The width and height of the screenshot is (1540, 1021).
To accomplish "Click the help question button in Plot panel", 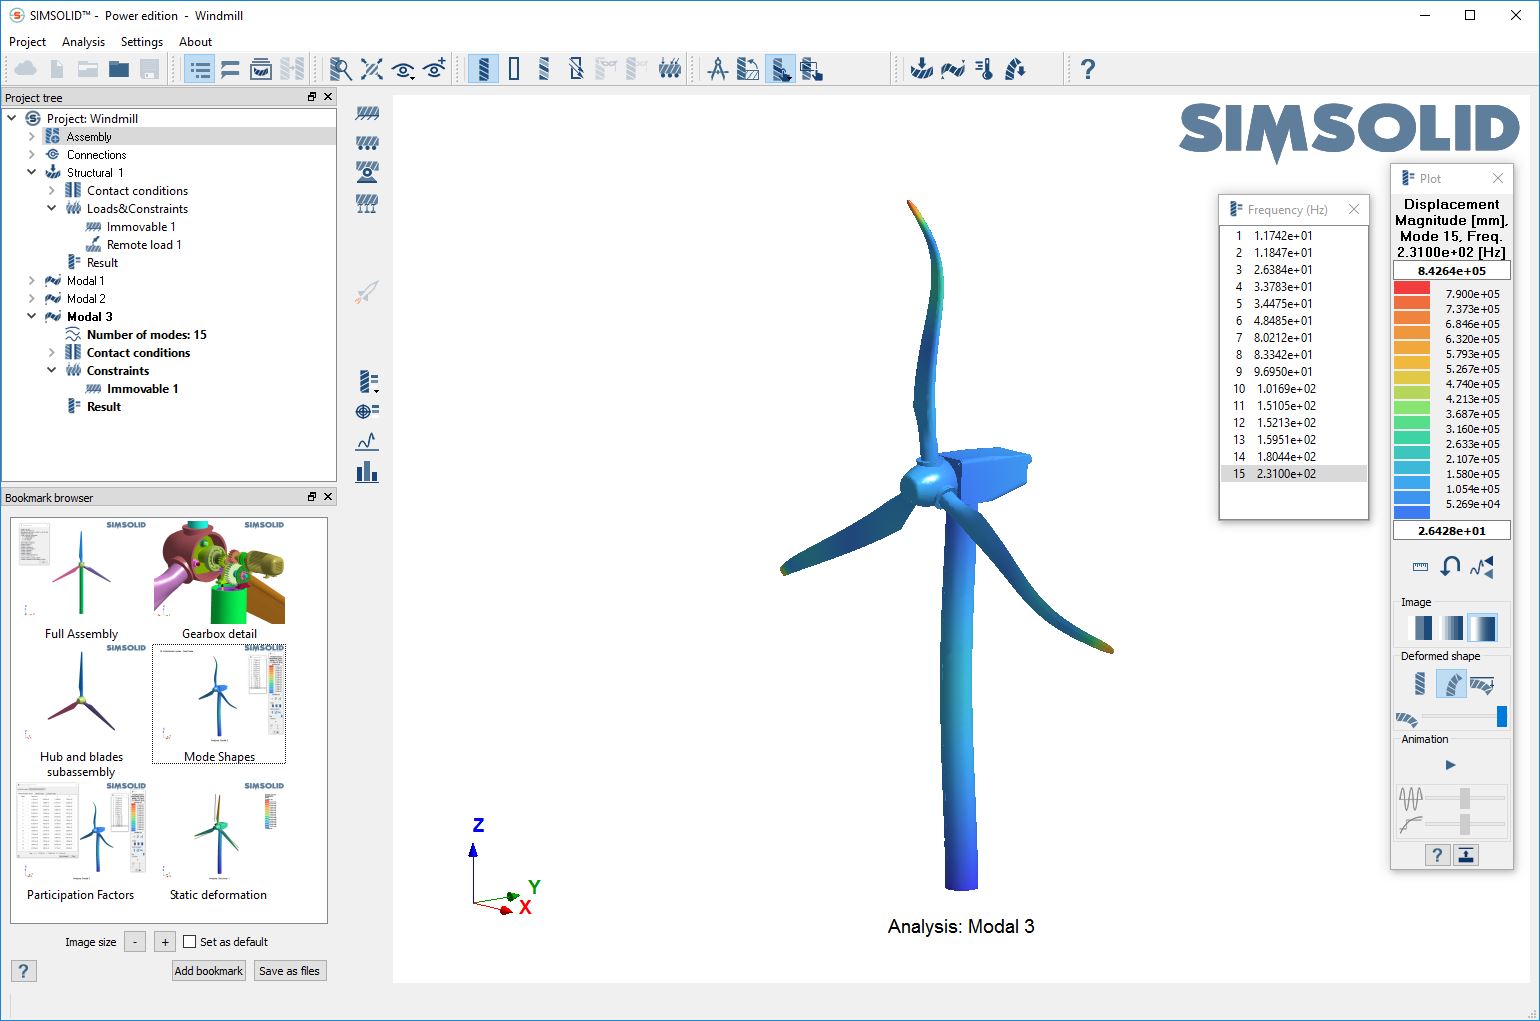I will (1437, 855).
